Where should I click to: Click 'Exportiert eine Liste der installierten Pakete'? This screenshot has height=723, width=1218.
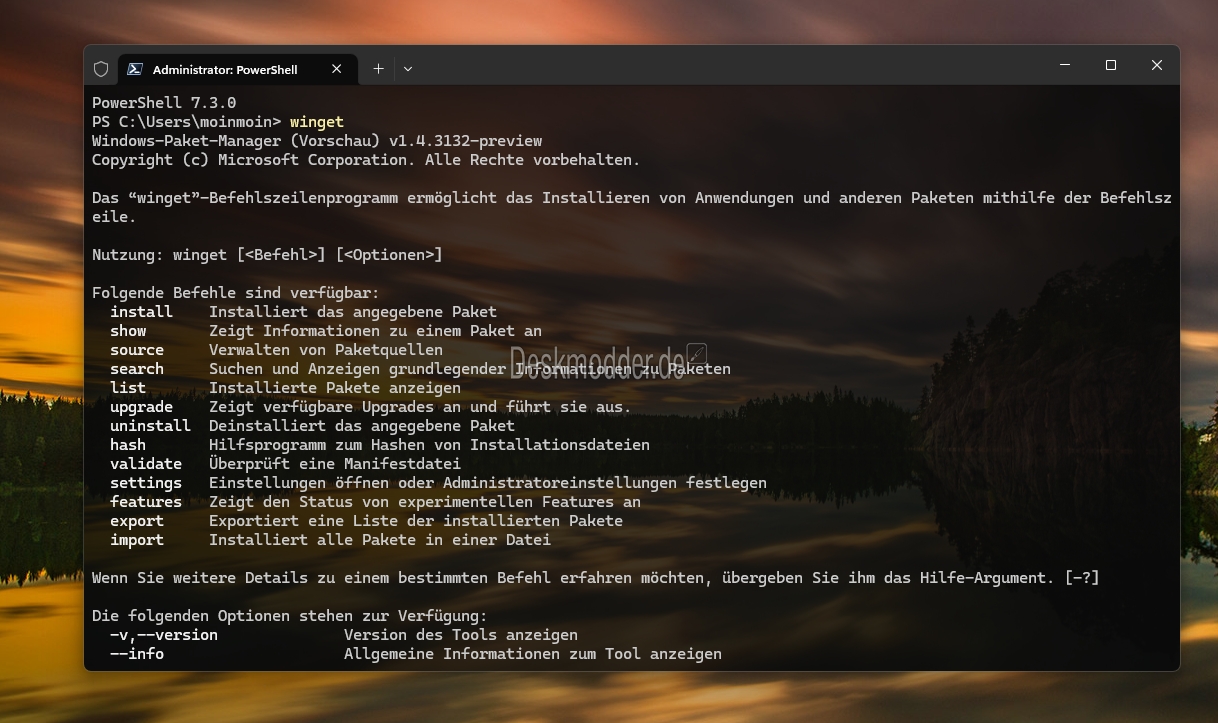click(x=416, y=521)
